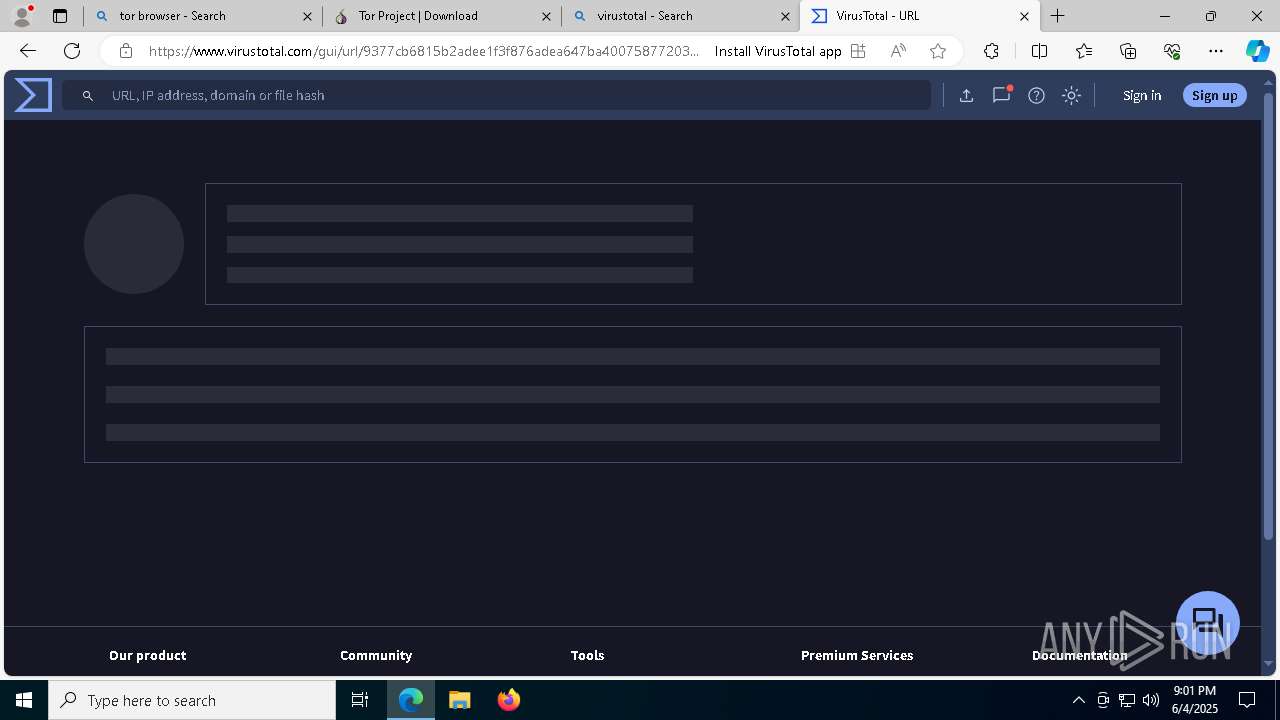Add this page to favorites star

coord(938,51)
